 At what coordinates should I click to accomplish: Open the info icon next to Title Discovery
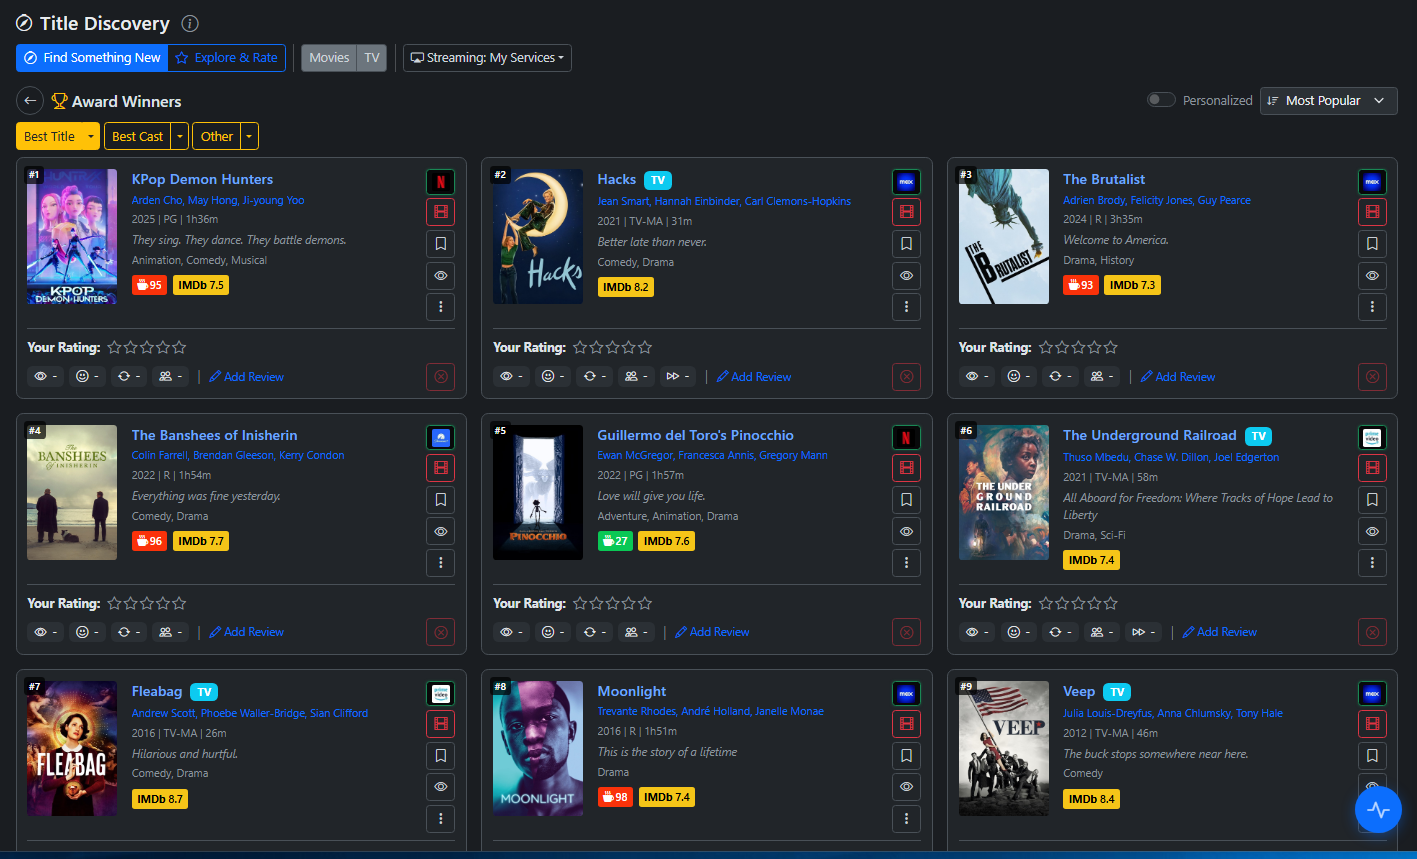tap(190, 24)
